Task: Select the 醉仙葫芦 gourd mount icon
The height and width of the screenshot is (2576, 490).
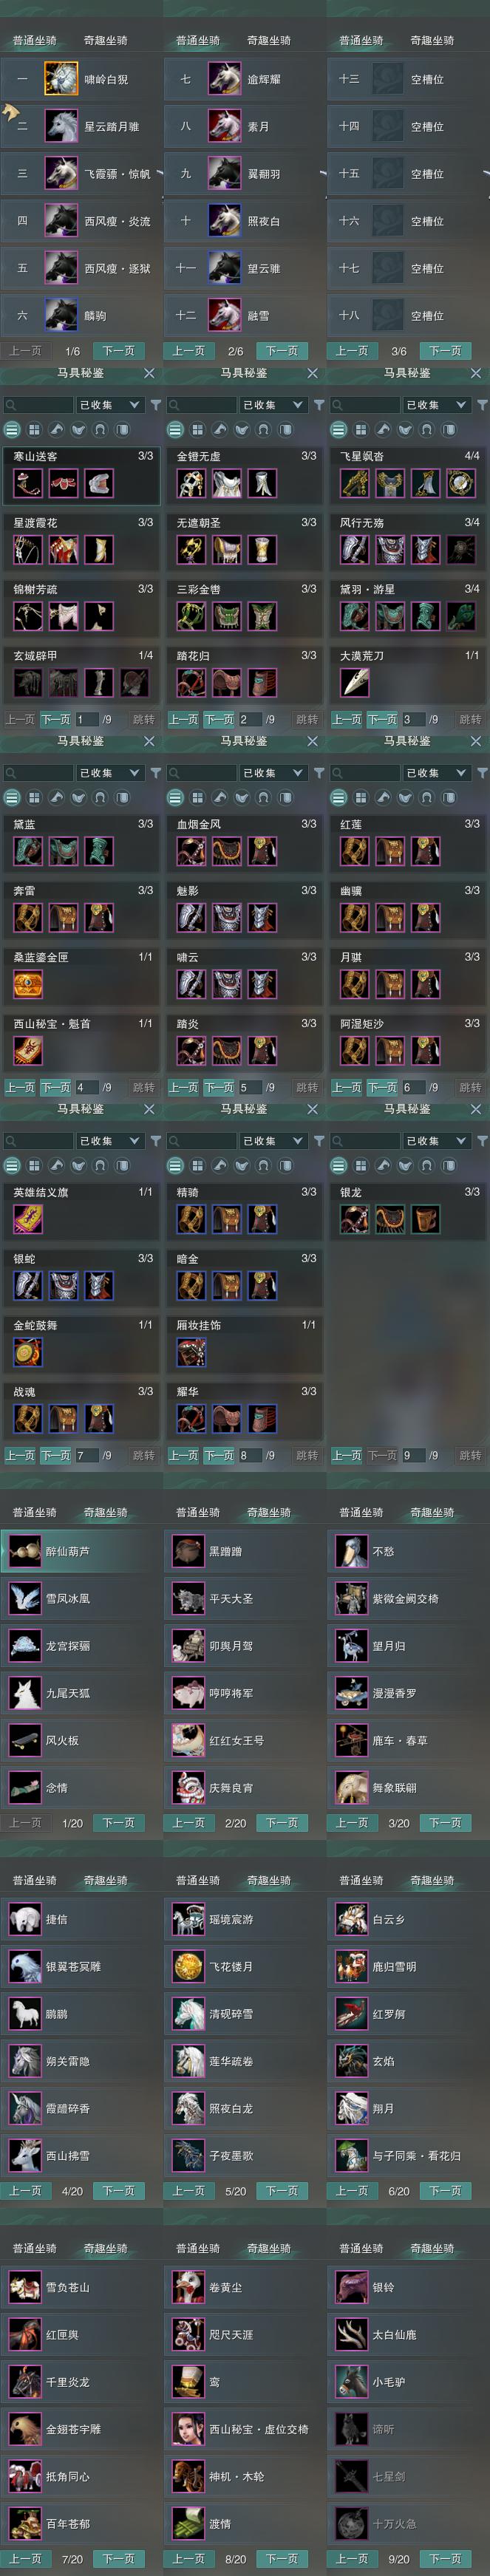Action: (25, 1551)
